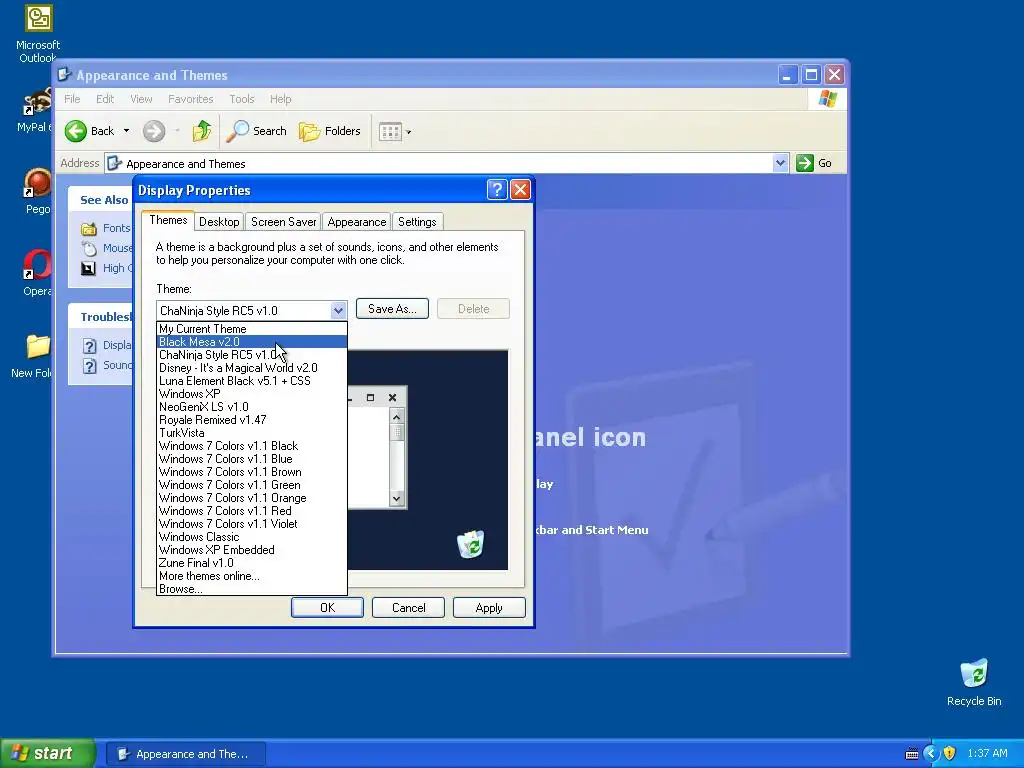The height and width of the screenshot is (768, 1024).
Task: Click the security shield tray icon
Action: [x=950, y=753]
